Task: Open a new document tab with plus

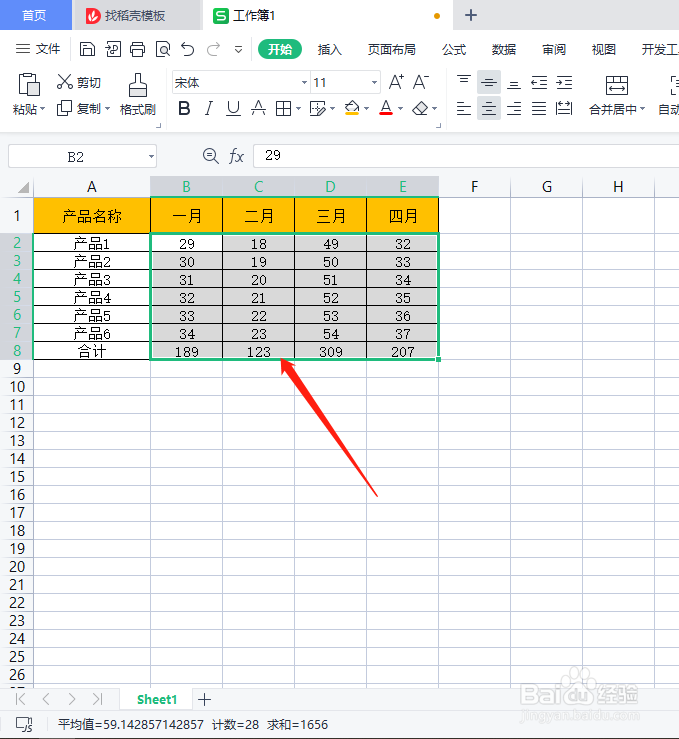Action: point(471,16)
